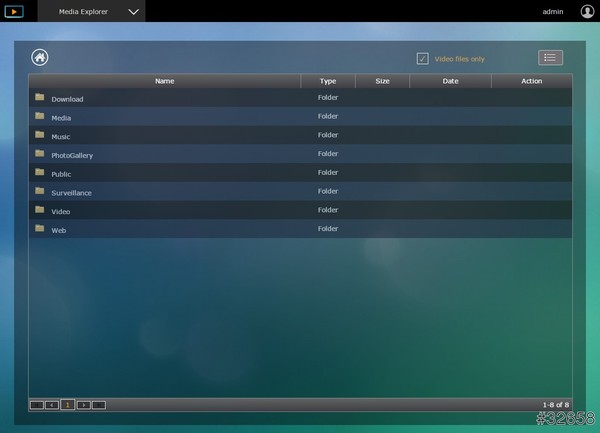Click the Media Explorer app logo icon

tap(14, 11)
